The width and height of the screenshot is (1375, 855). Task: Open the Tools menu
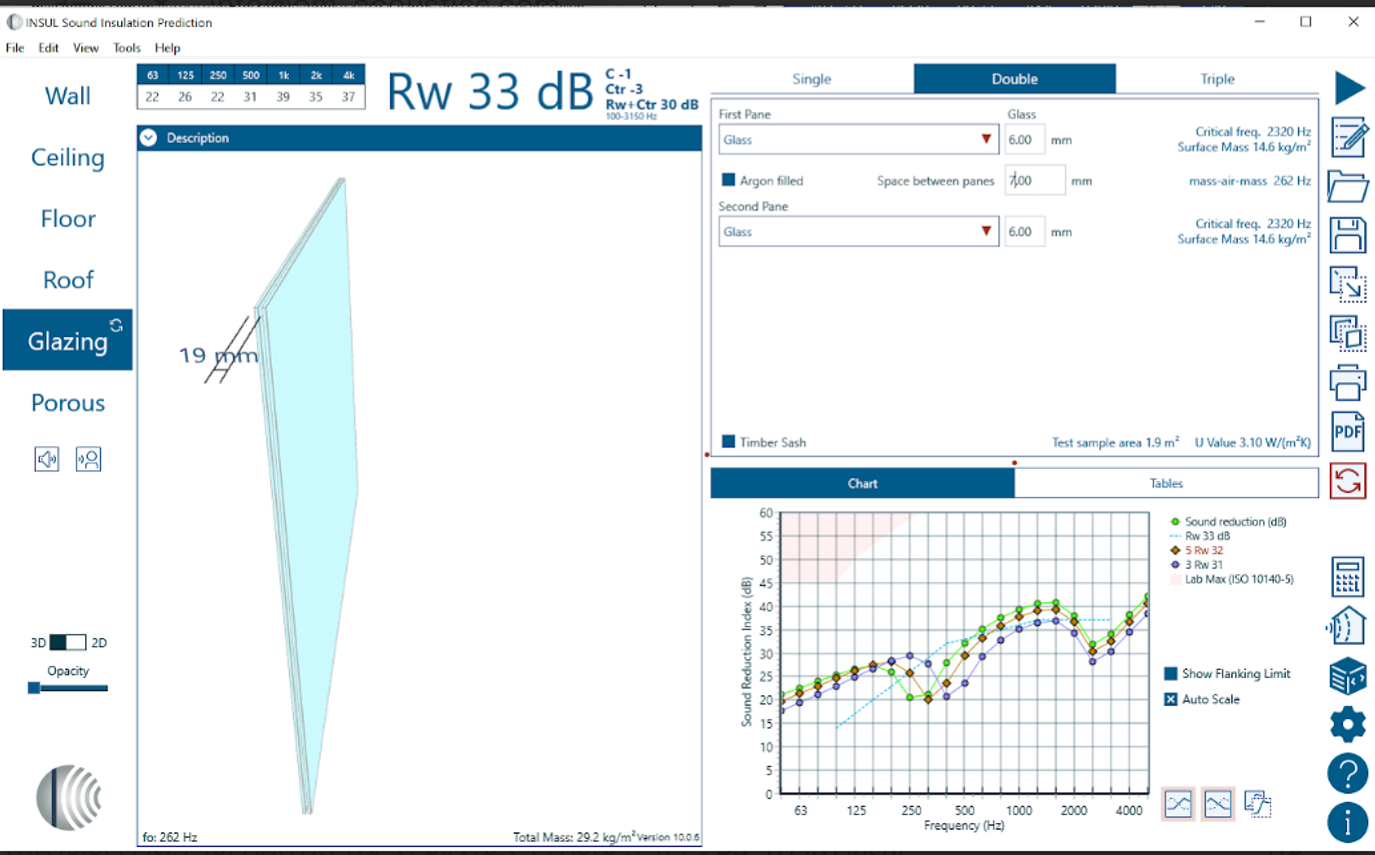tap(127, 48)
